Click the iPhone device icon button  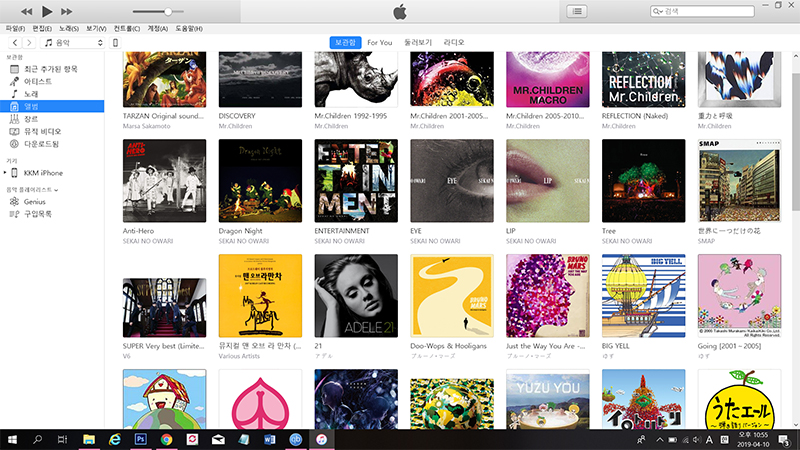pos(115,43)
